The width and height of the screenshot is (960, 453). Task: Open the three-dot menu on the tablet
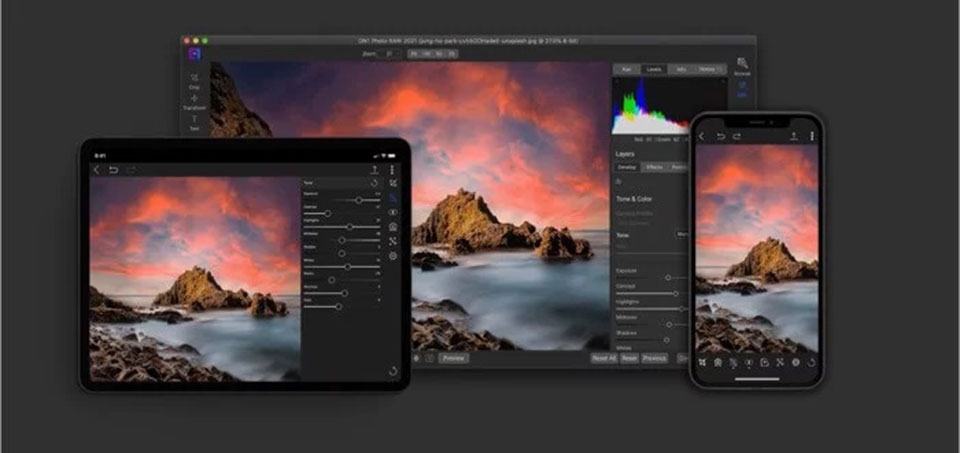coord(392,170)
